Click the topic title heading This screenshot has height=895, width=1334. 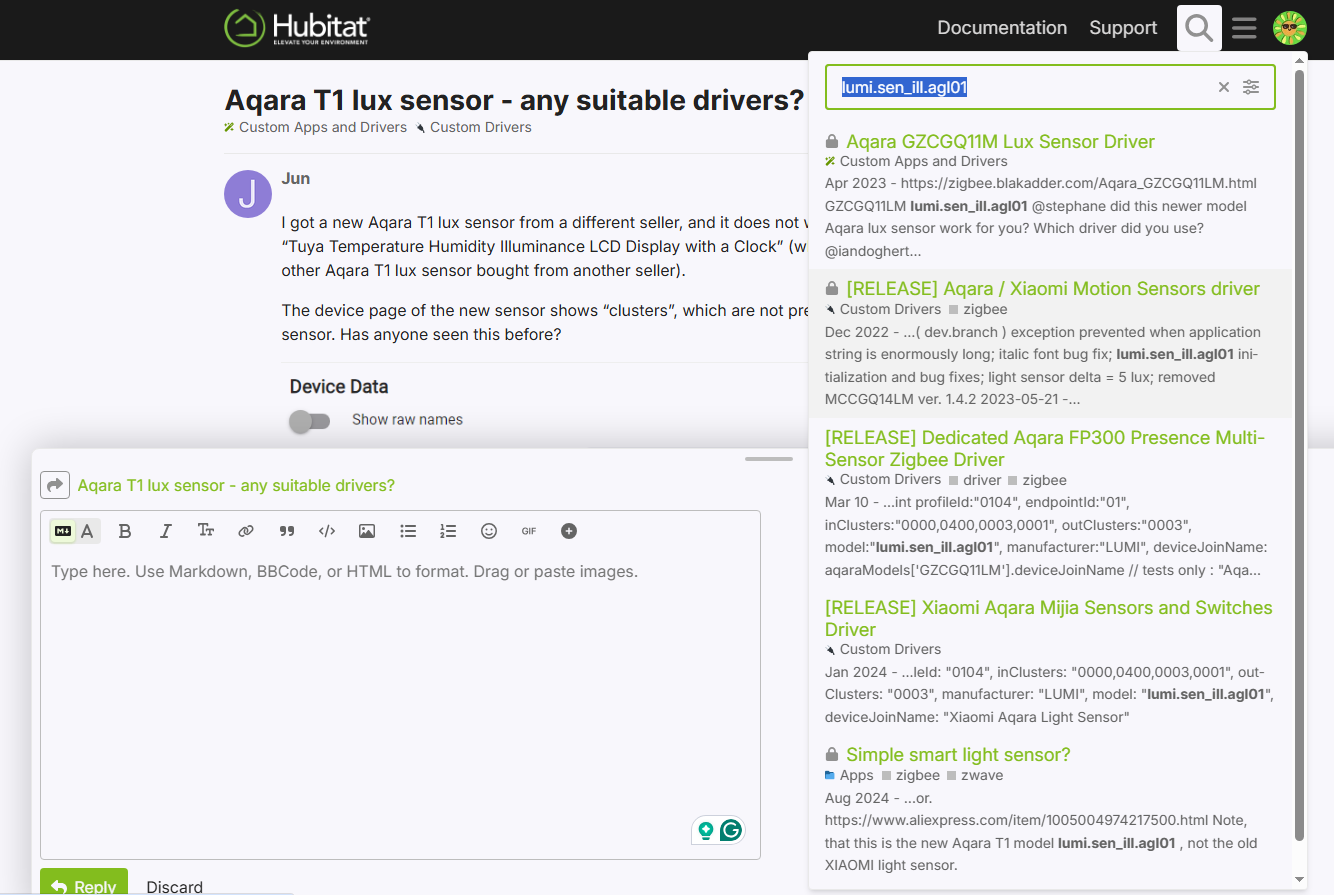(x=514, y=100)
